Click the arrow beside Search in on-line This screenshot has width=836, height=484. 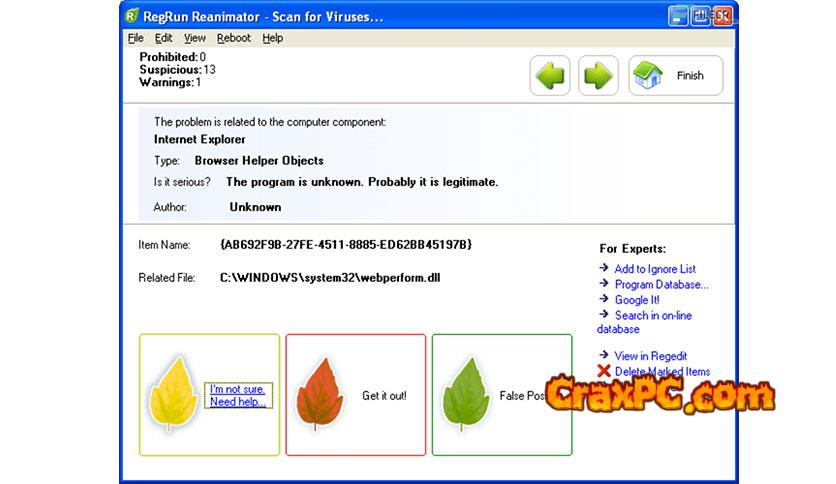604,314
